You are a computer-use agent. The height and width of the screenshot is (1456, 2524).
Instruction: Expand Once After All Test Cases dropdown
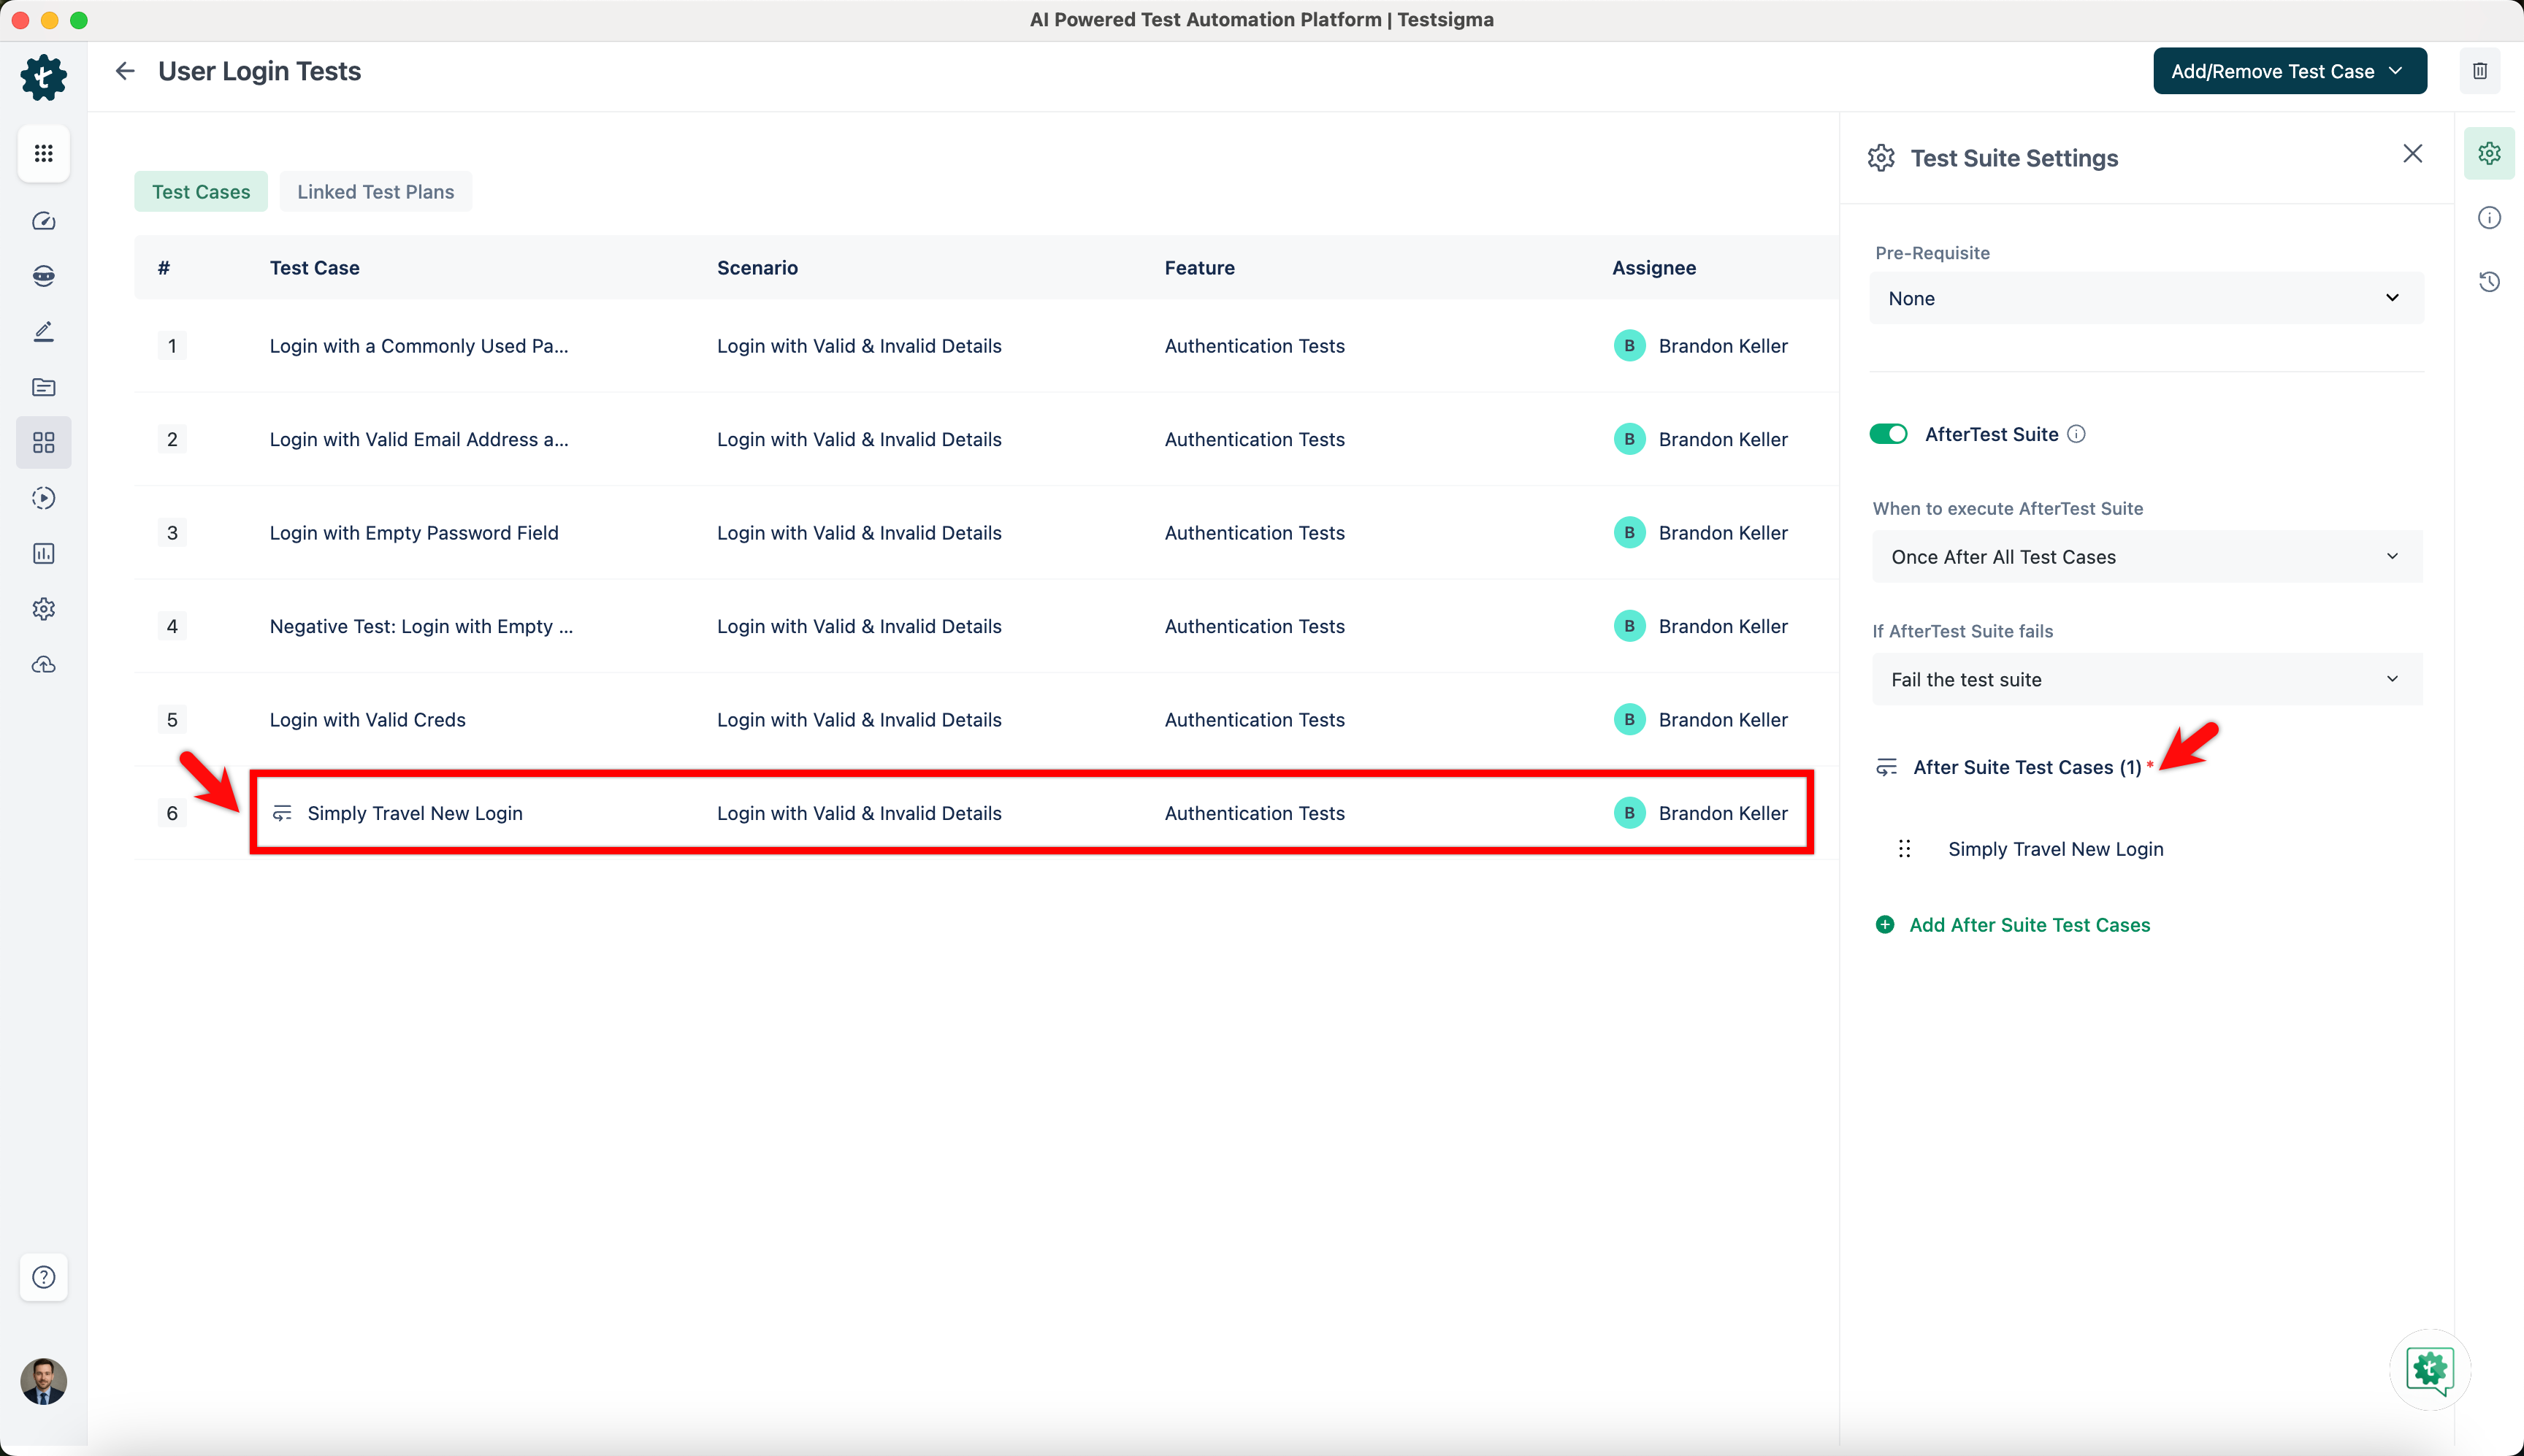[x=2145, y=557]
